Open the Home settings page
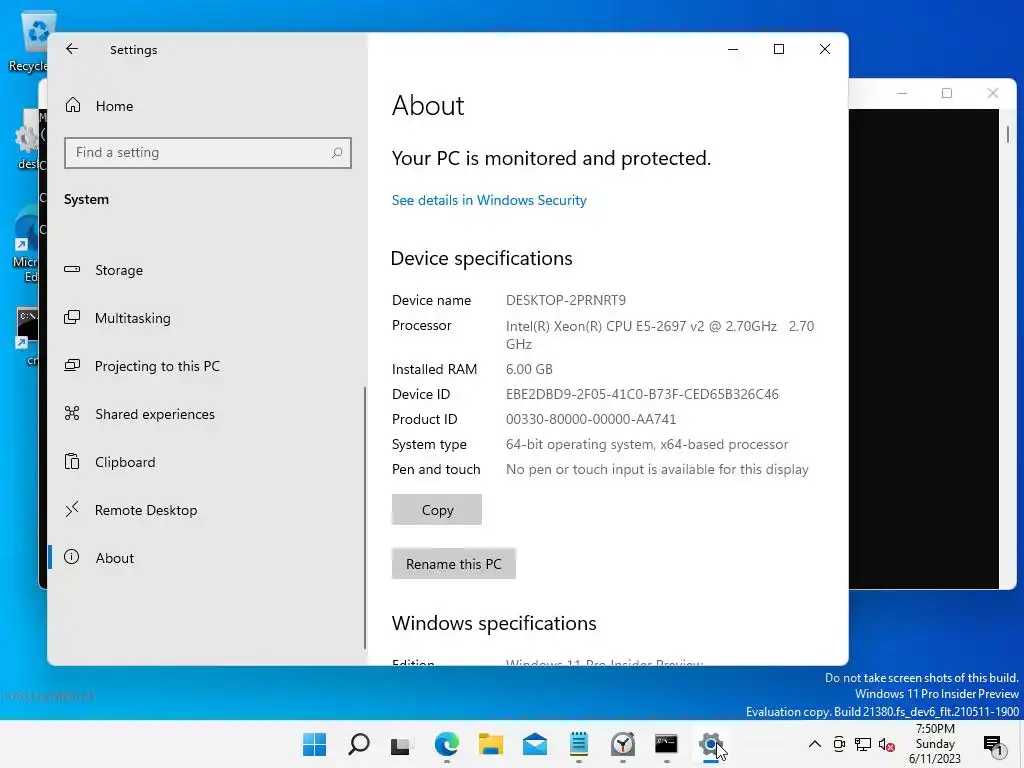The width and height of the screenshot is (1024, 768). (x=114, y=106)
